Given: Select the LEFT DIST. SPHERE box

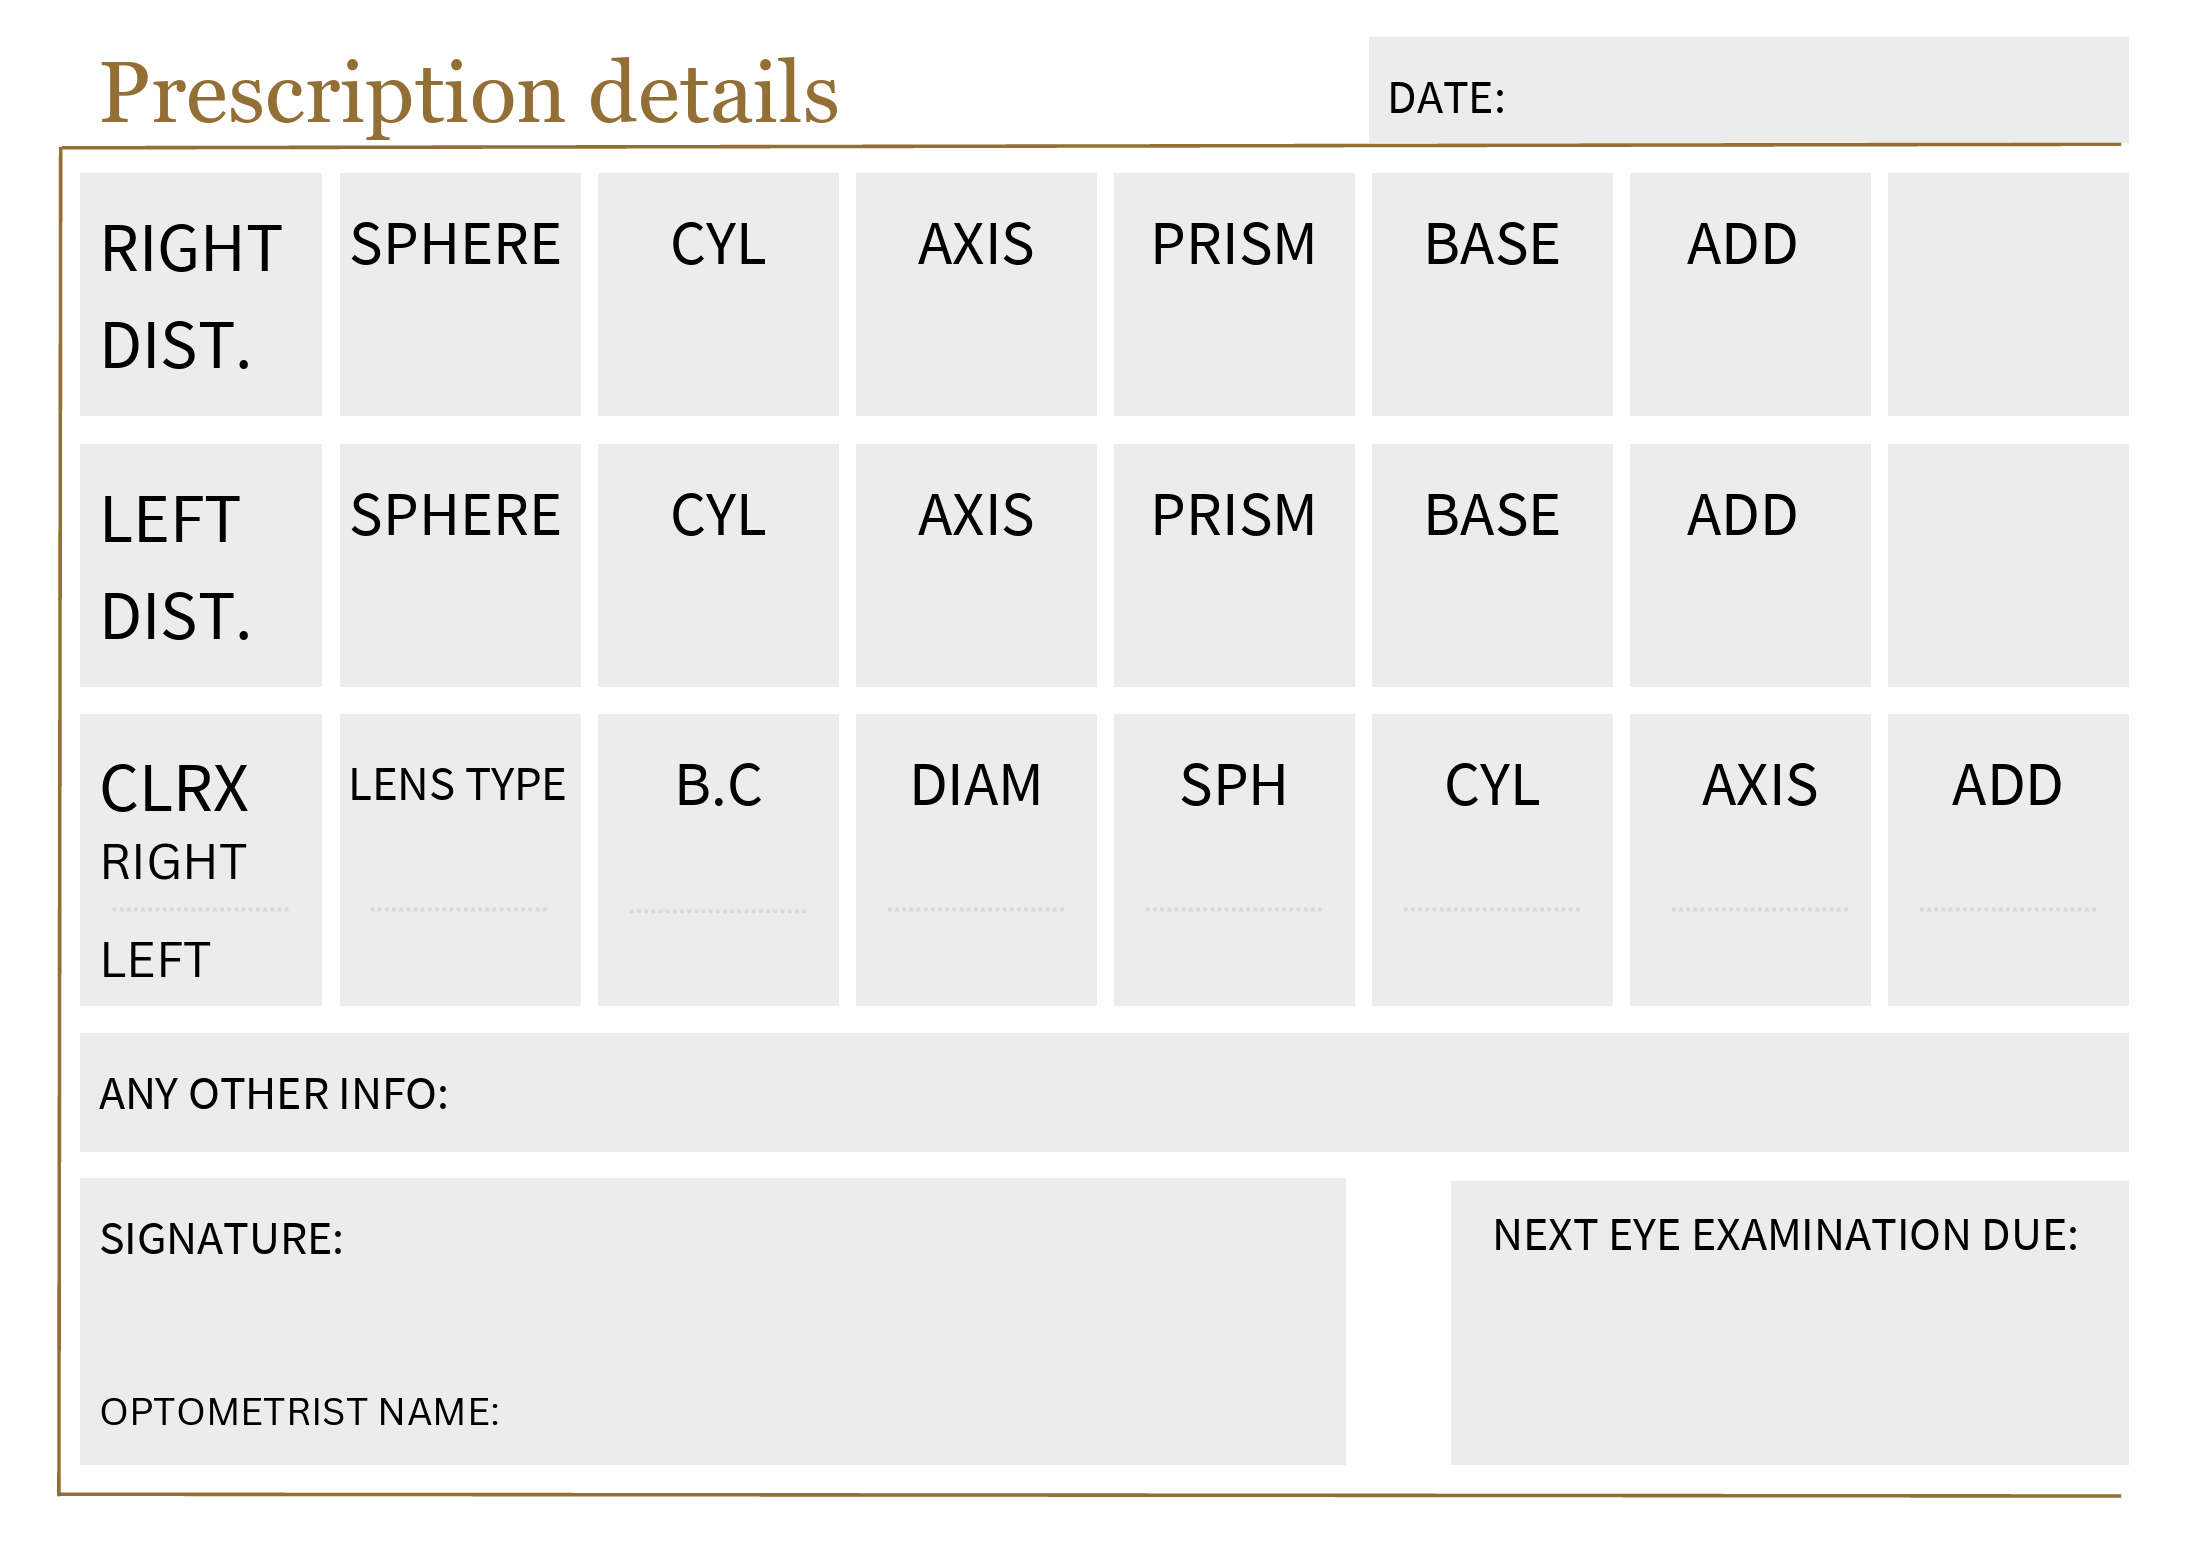Looking at the screenshot, I should coord(460,566).
